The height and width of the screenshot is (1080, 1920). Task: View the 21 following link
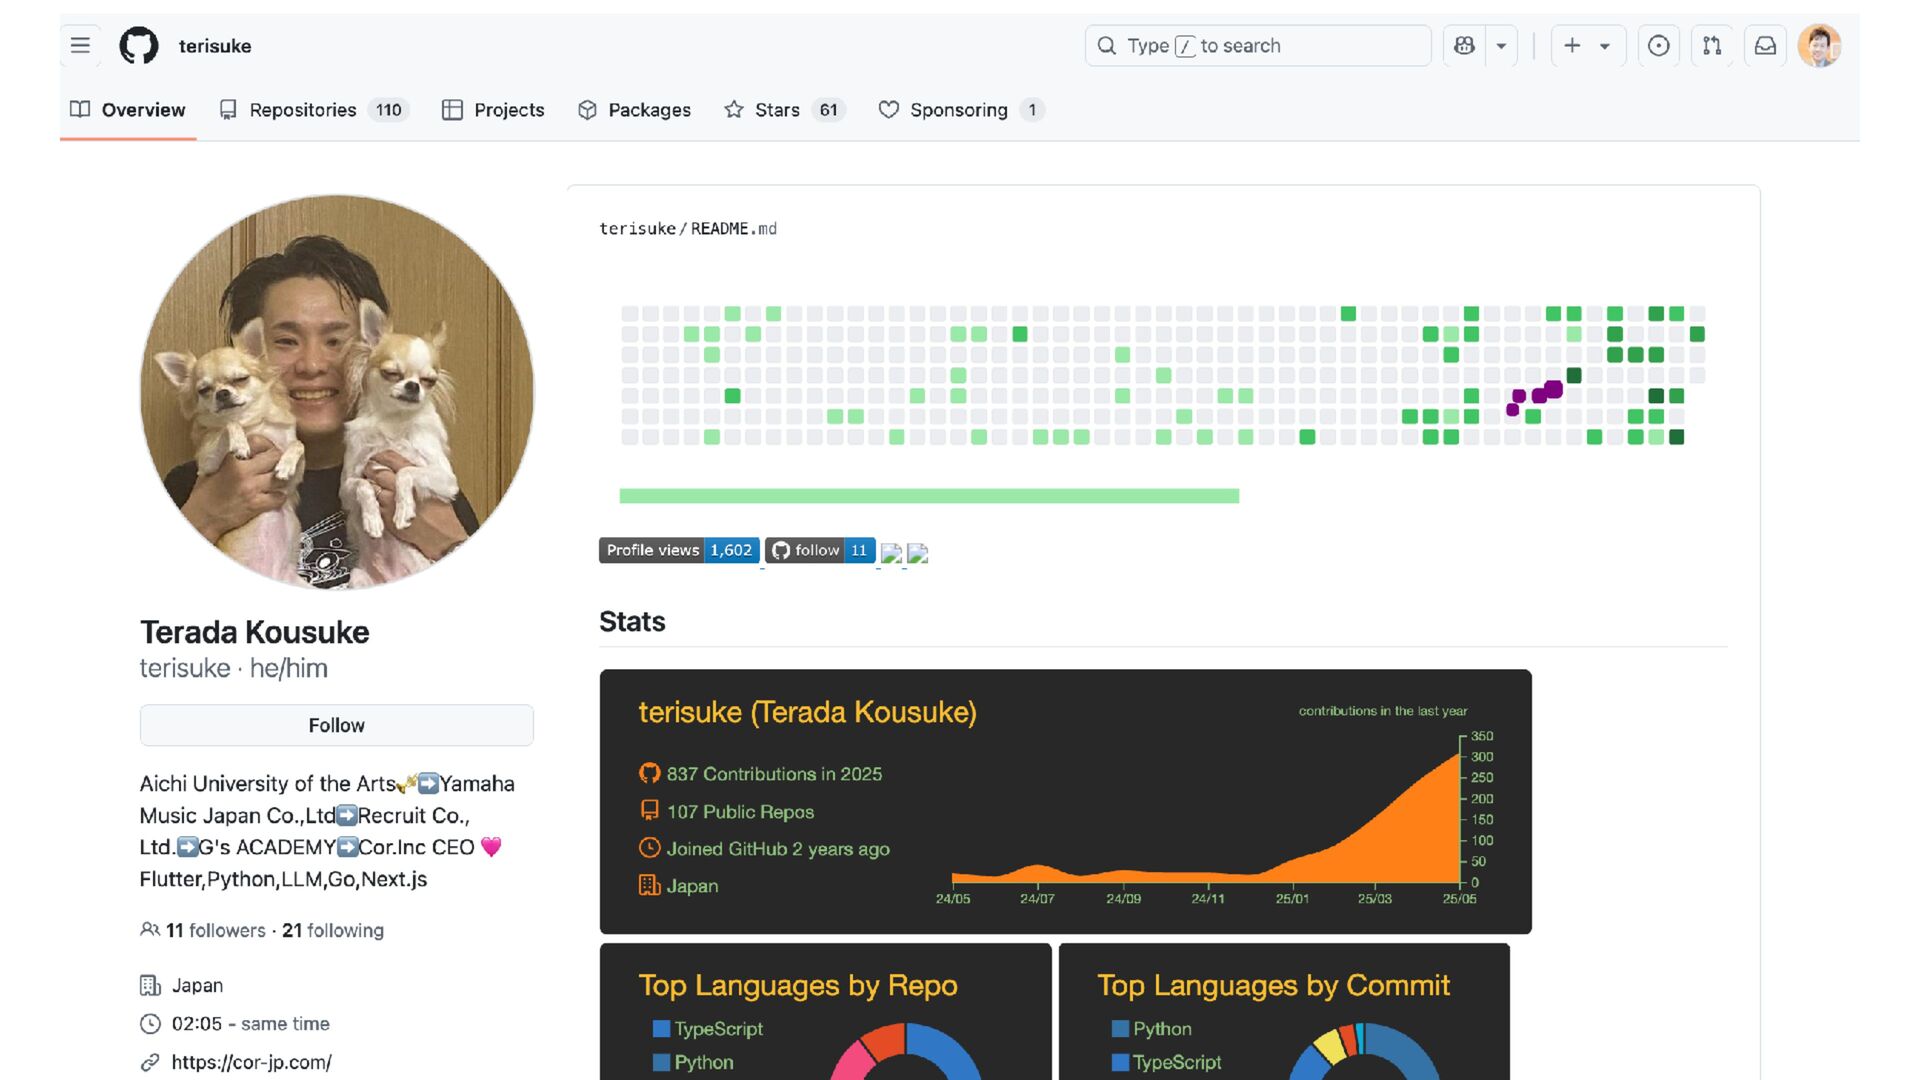click(333, 930)
